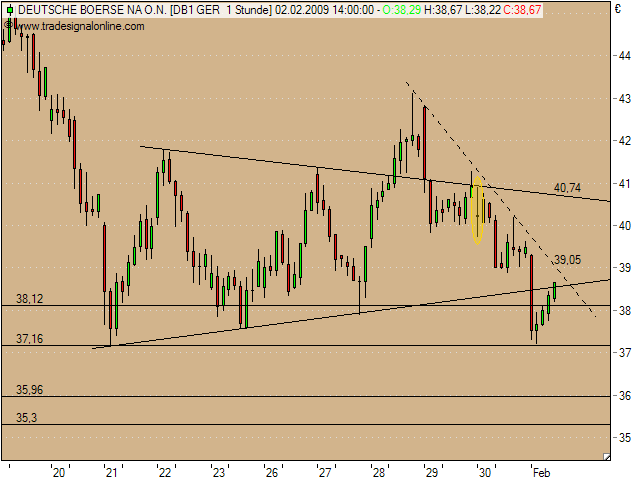Click the Feb label on time axis
Screen dimensions: 640x480
click(x=542, y=473)
